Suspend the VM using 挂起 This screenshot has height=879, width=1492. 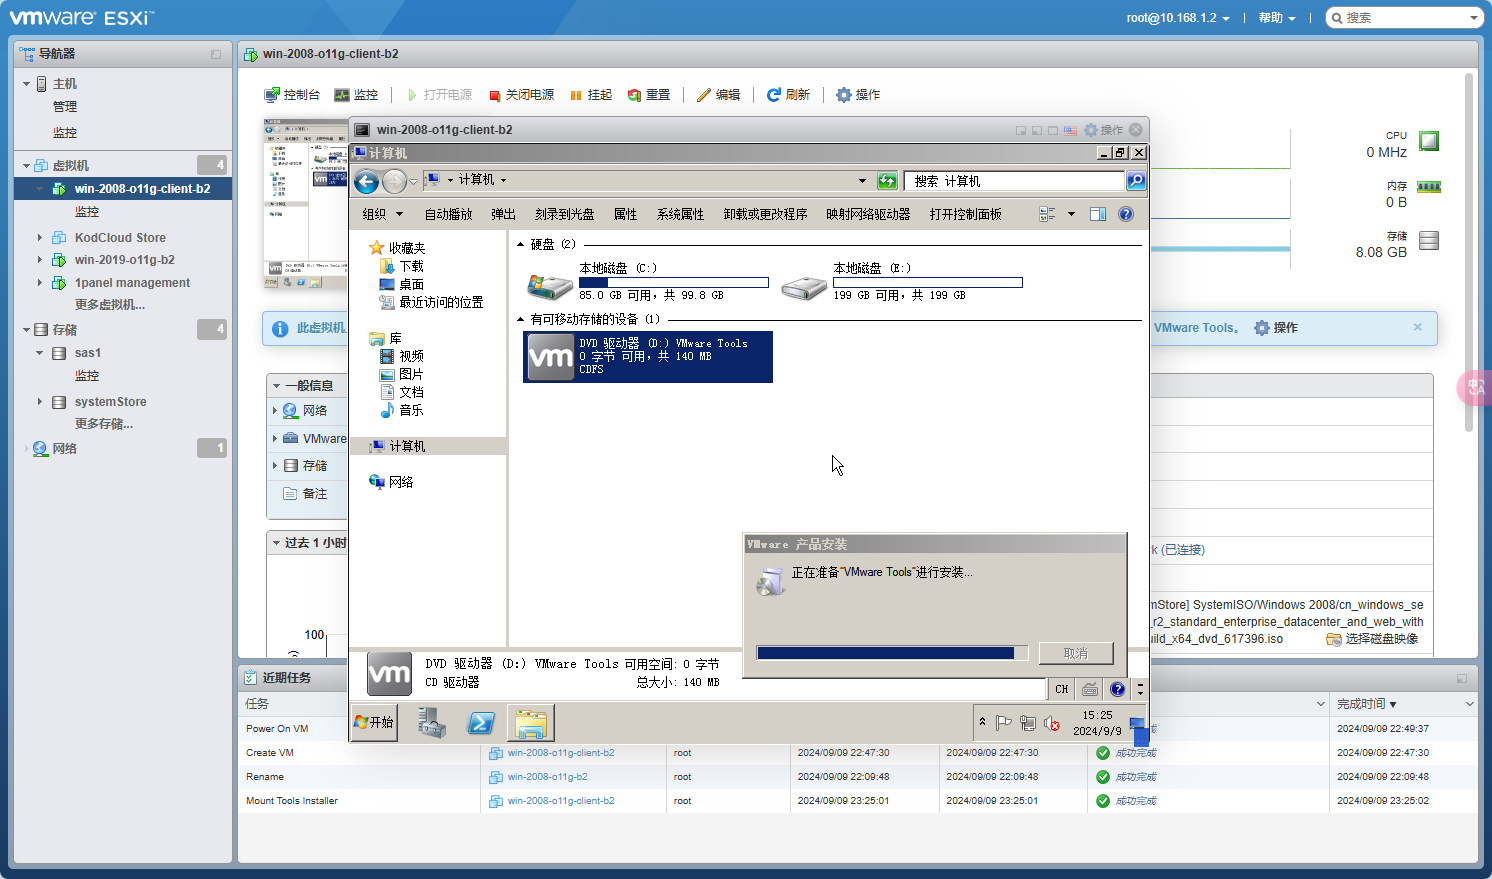pyautogui.click(x=591, y=95)
